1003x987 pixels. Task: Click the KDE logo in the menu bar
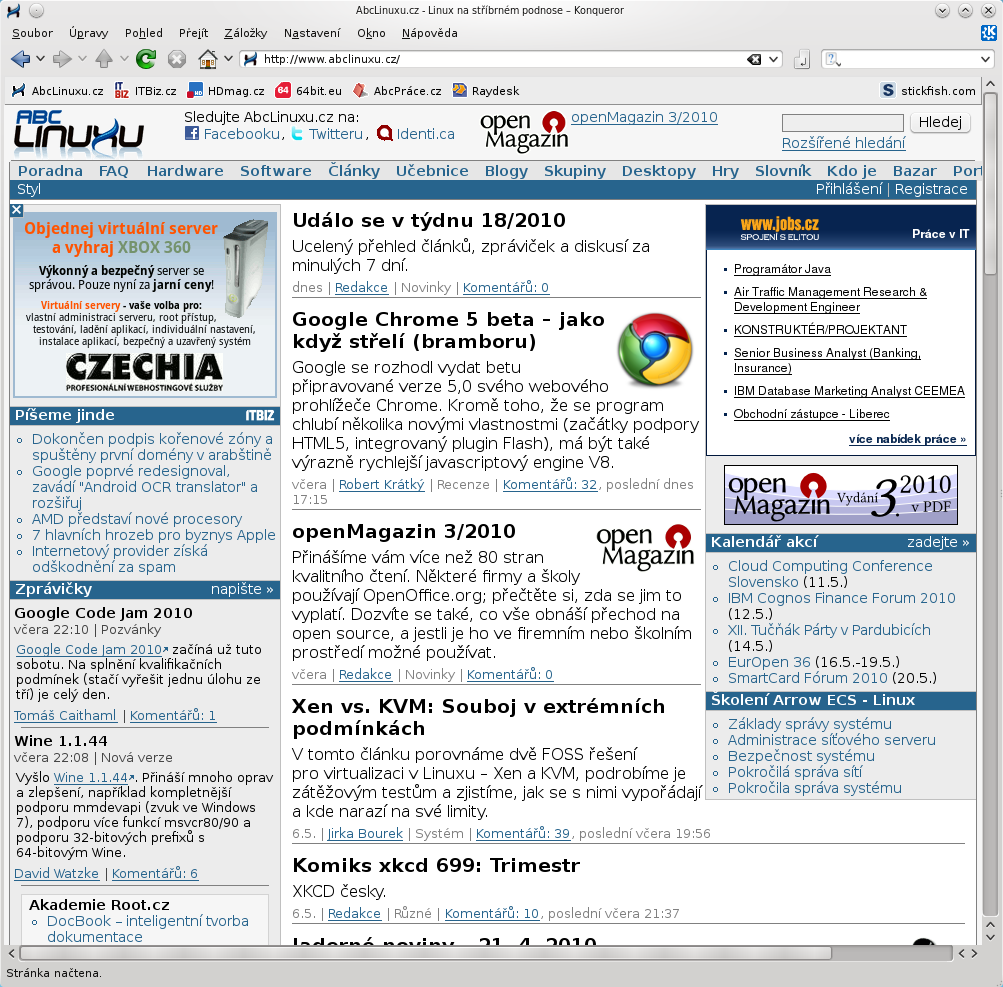coord(989,33)
